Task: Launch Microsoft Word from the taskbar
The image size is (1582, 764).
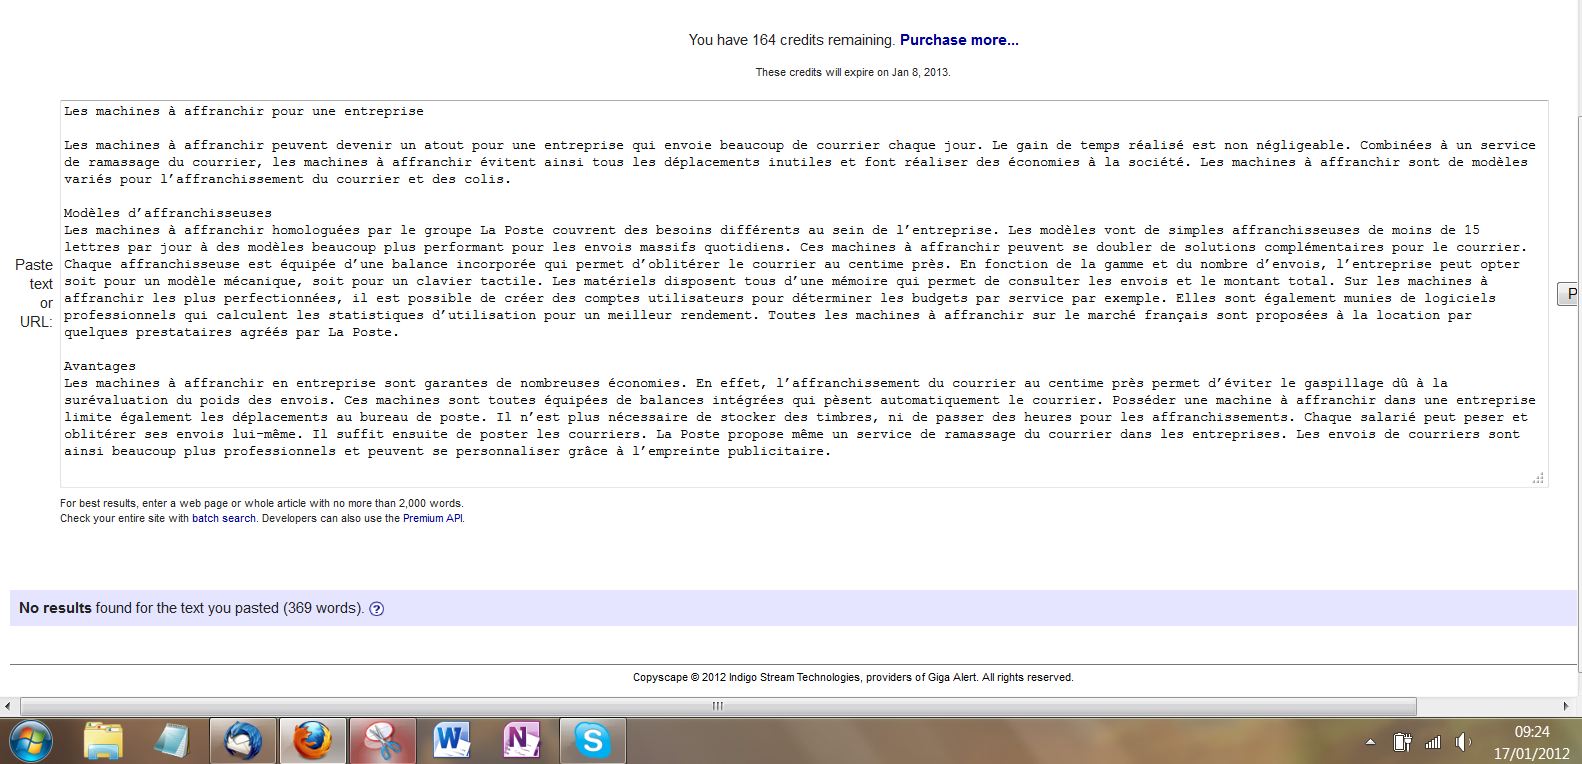Action: point(452,741)
